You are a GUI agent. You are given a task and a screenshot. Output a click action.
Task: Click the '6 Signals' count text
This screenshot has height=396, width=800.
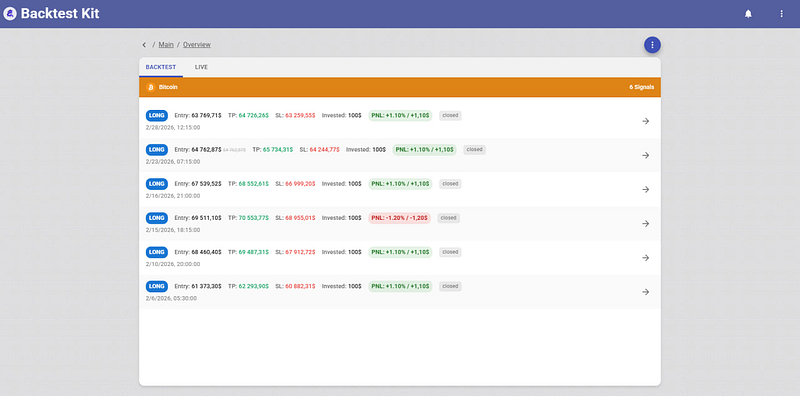[x=641, y=87]
